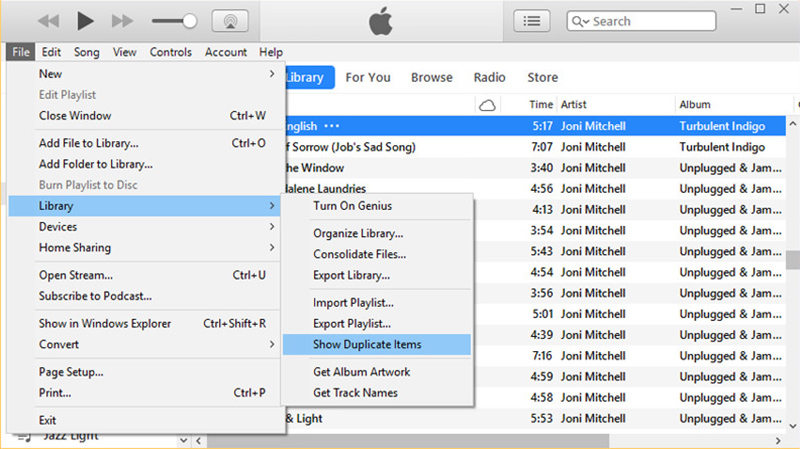Open Page Setup dialog
The width and height of the screenshot is (800, 449).
click(144, 372)
